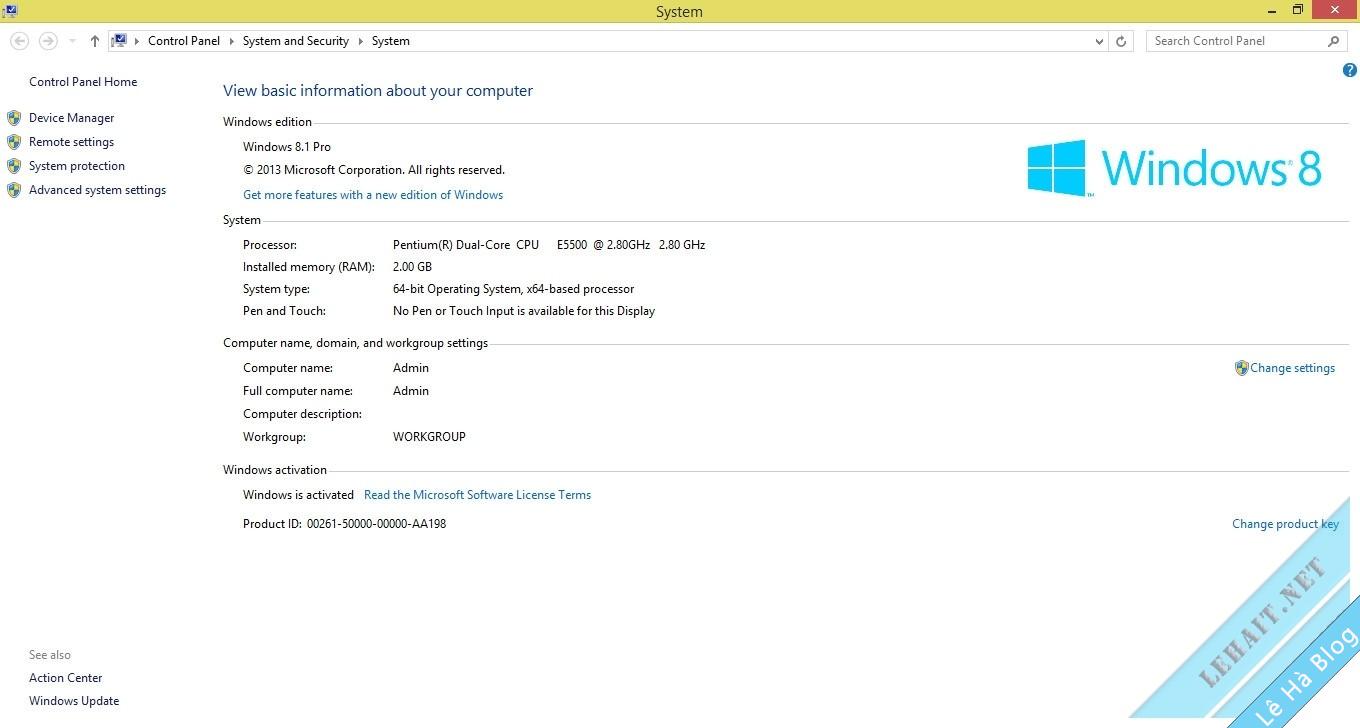Click the shield icon beside Advanced system settings
Image resolution: width=1360 pixels, height=728 pixels.
coord(14,190)
